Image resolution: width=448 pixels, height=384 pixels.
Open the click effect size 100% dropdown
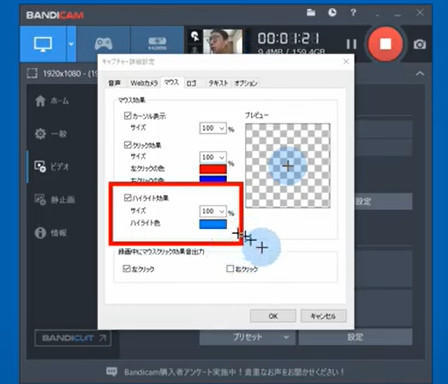point(213,157)
